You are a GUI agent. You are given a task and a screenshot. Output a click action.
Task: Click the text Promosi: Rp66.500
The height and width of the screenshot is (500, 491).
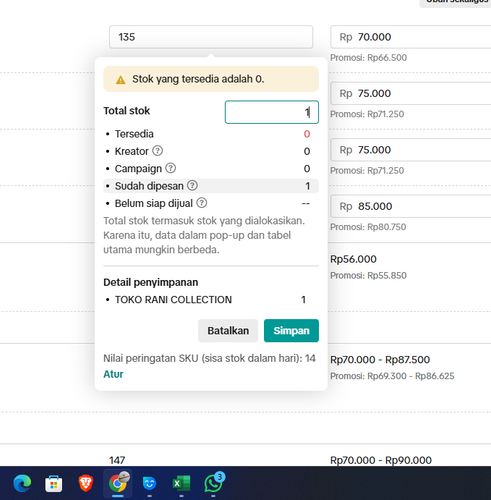click(x=368, y=58)
